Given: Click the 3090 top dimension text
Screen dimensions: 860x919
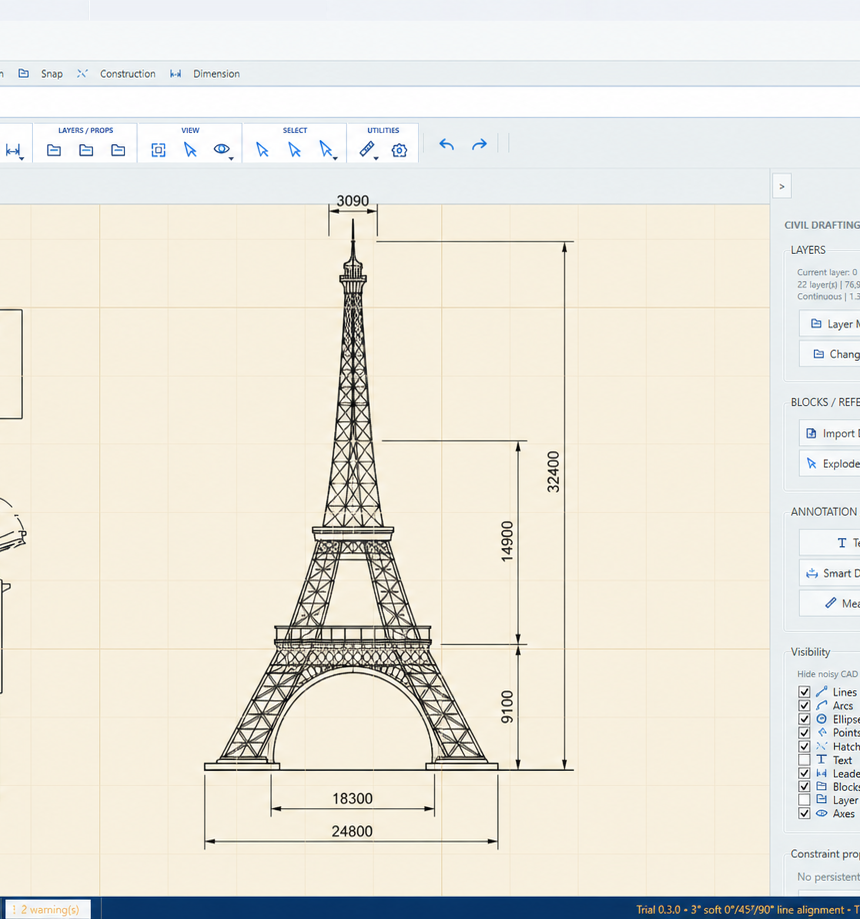Looking at the screenshot, I should coord(352,200).
